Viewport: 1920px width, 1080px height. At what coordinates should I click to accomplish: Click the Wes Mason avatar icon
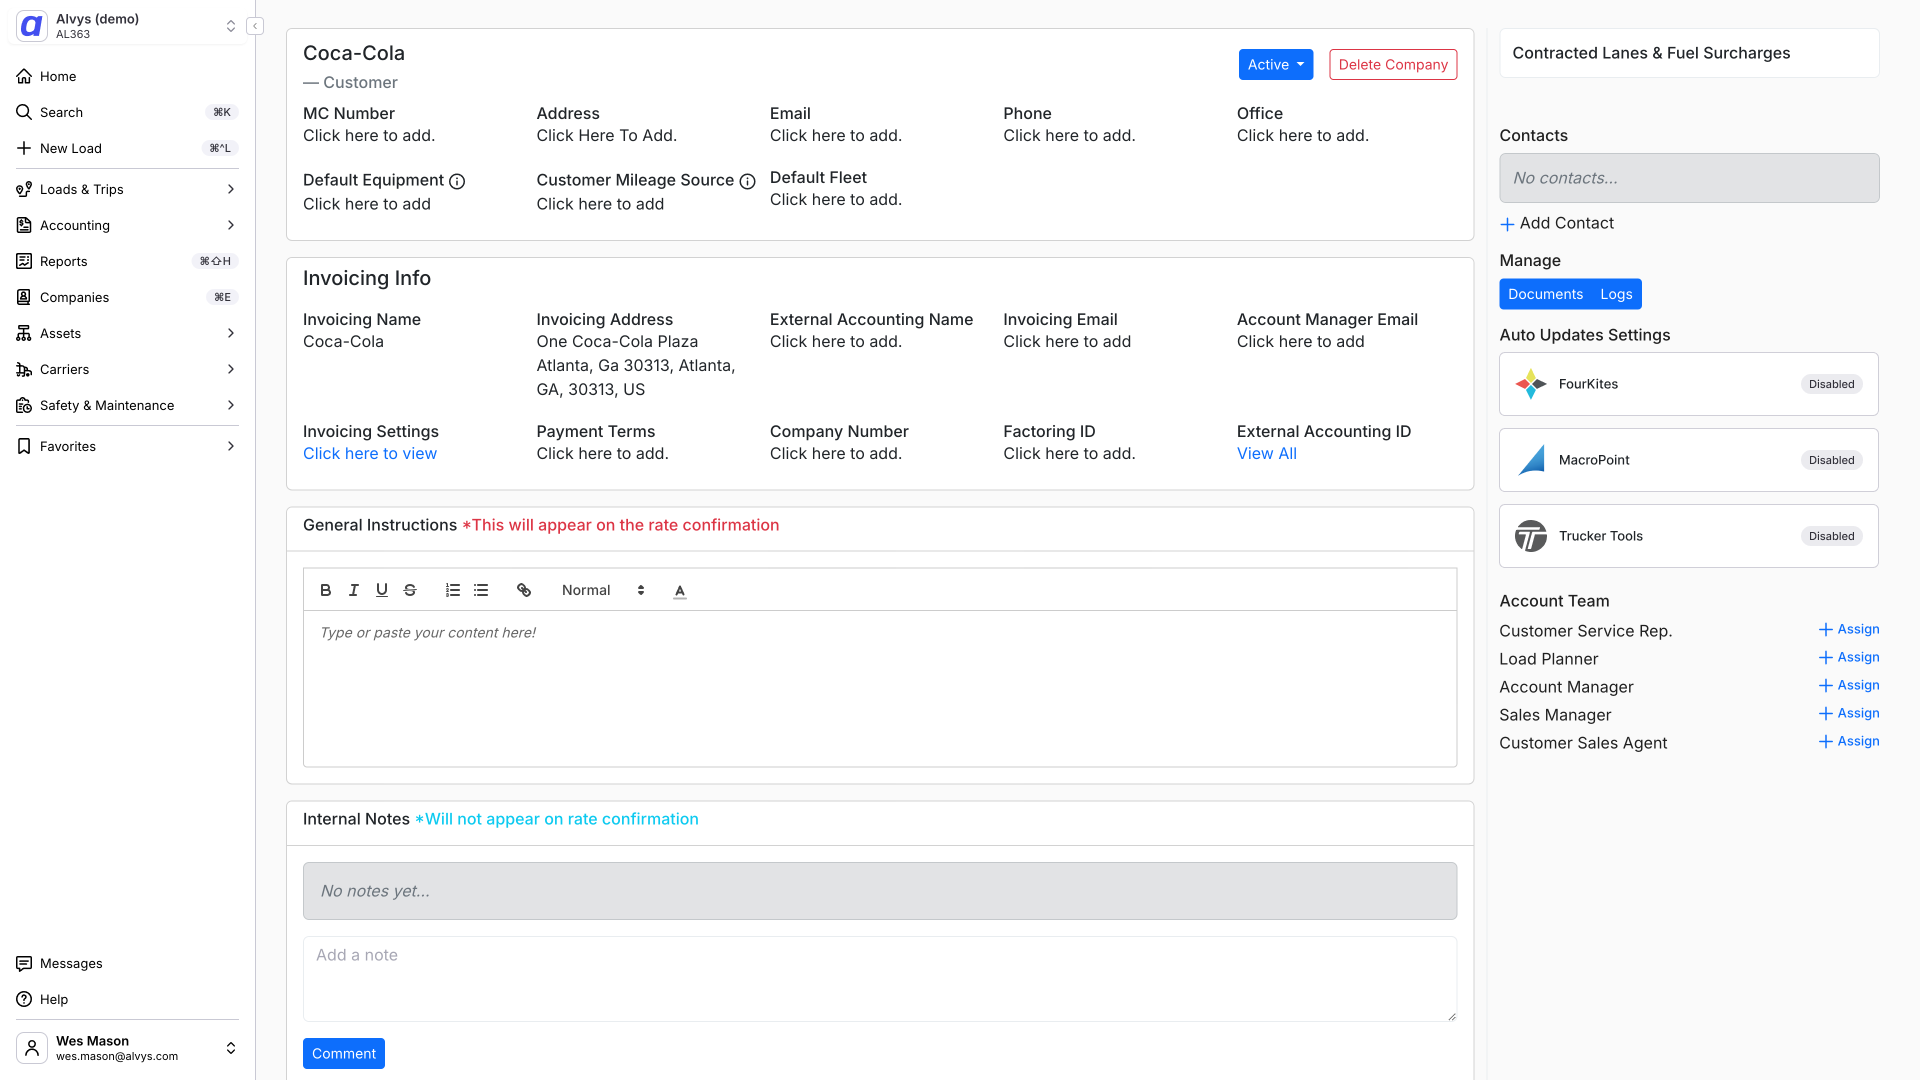click(x=32, y=1048)
